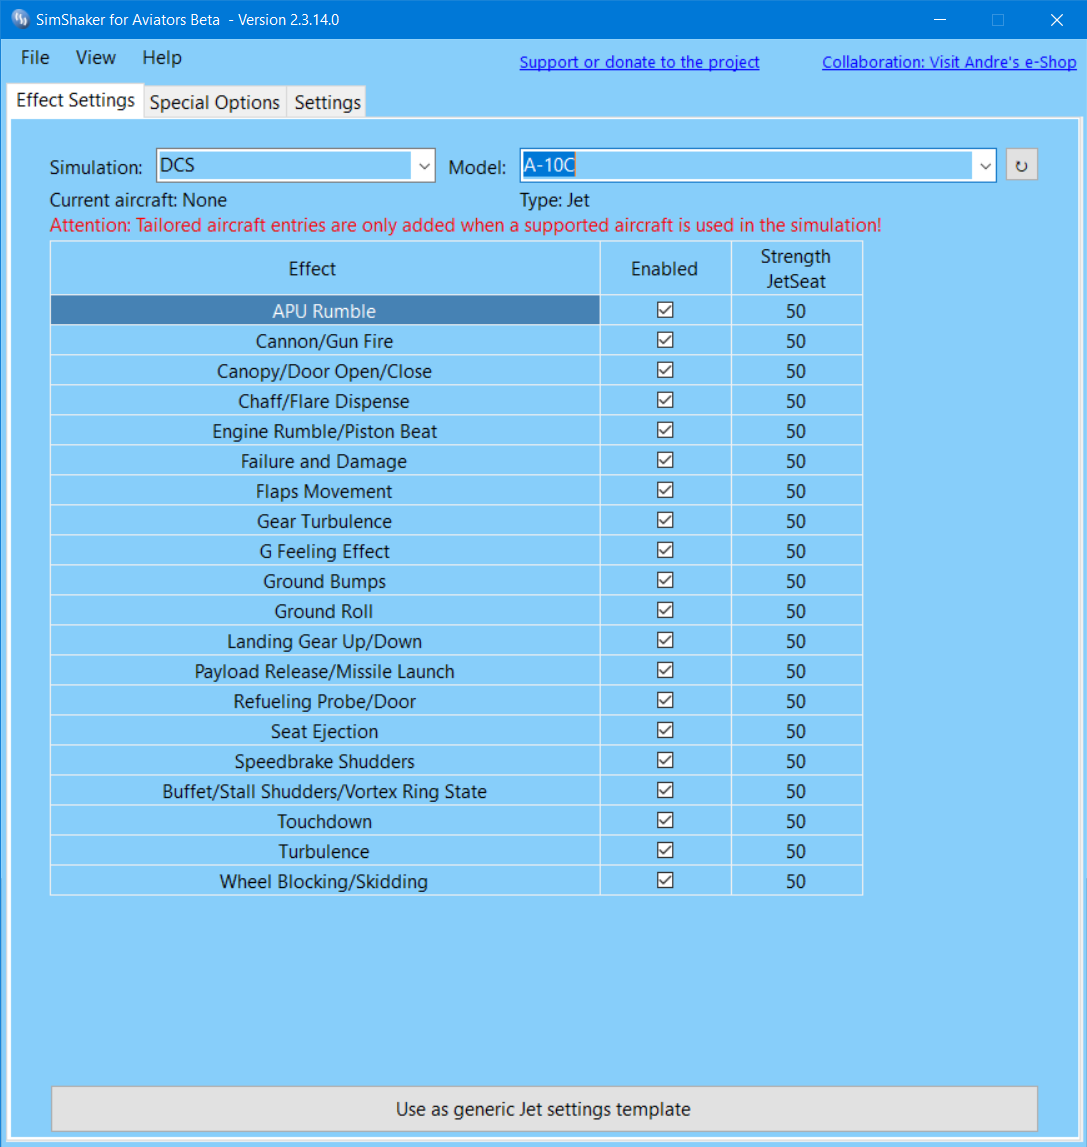Image resolution: width=1087 pixels, height=1147 pixels.
Task: Disable Engine Rumble/Piston Beat checkbox
Action: pyautogui.click(x=665, y=430)
